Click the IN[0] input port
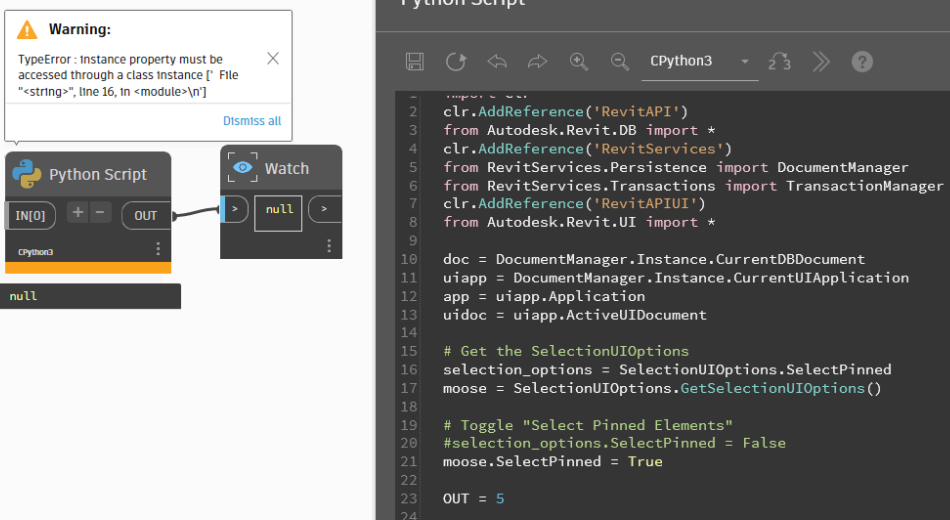 click(30, 216)
